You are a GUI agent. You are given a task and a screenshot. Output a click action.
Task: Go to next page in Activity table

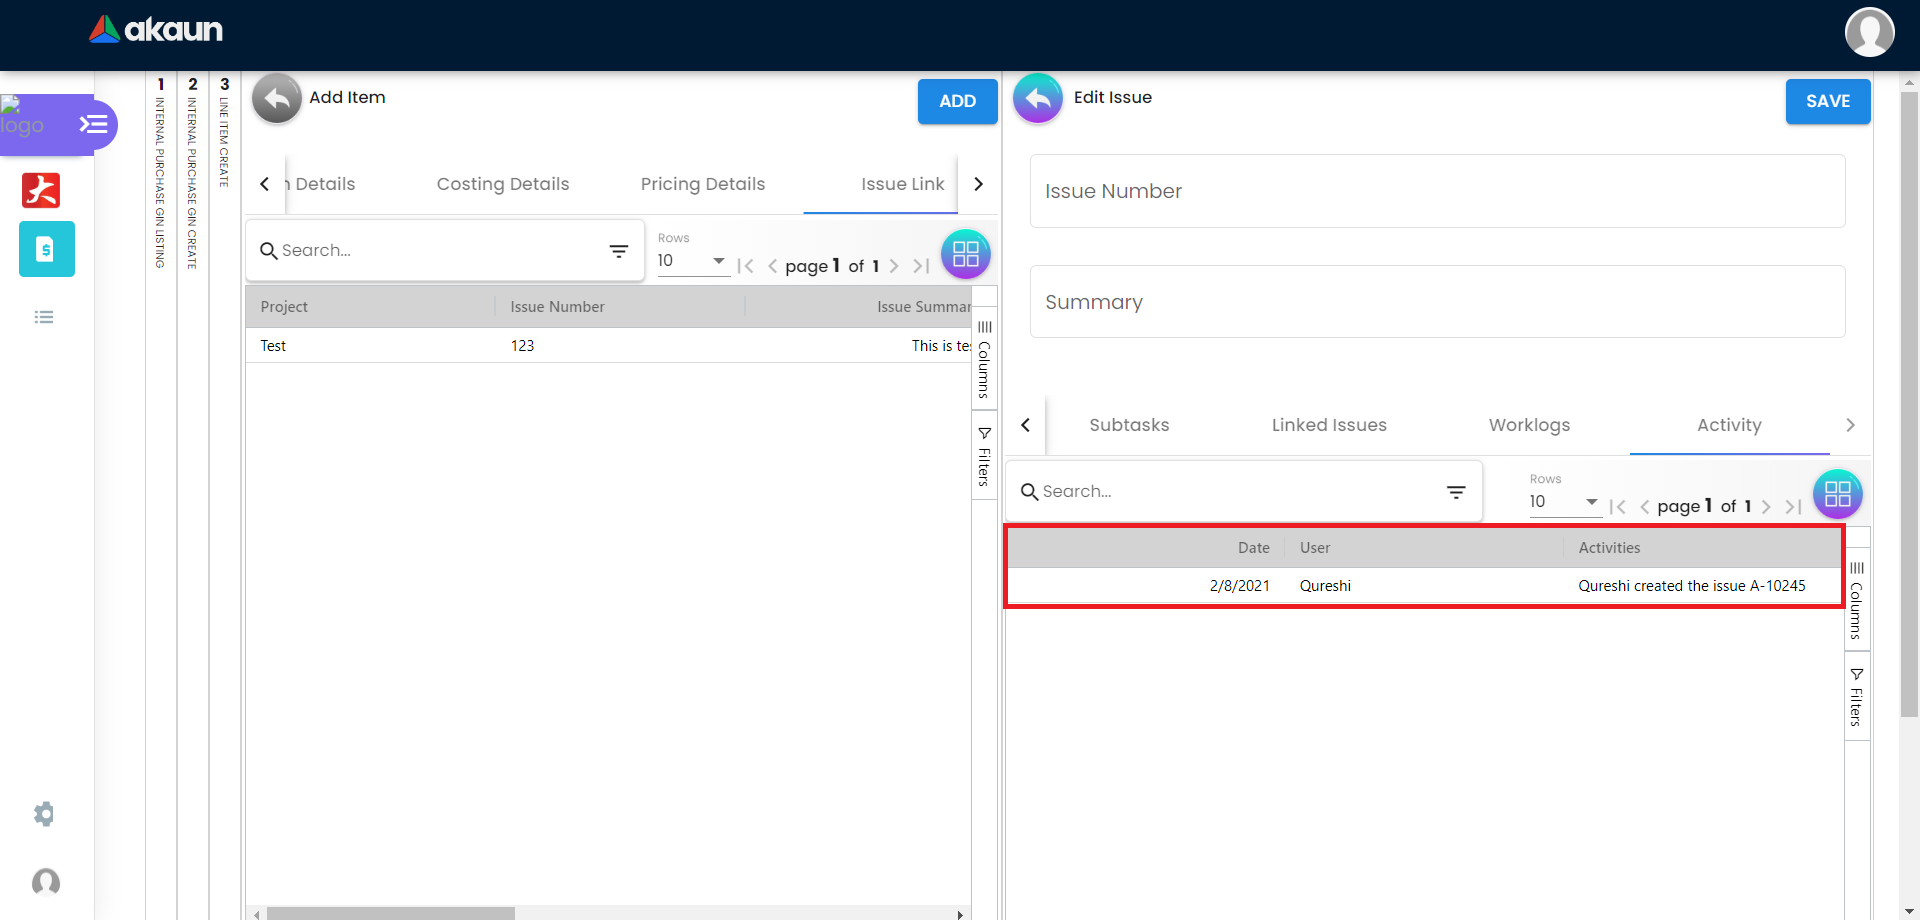pos(1766,507)
